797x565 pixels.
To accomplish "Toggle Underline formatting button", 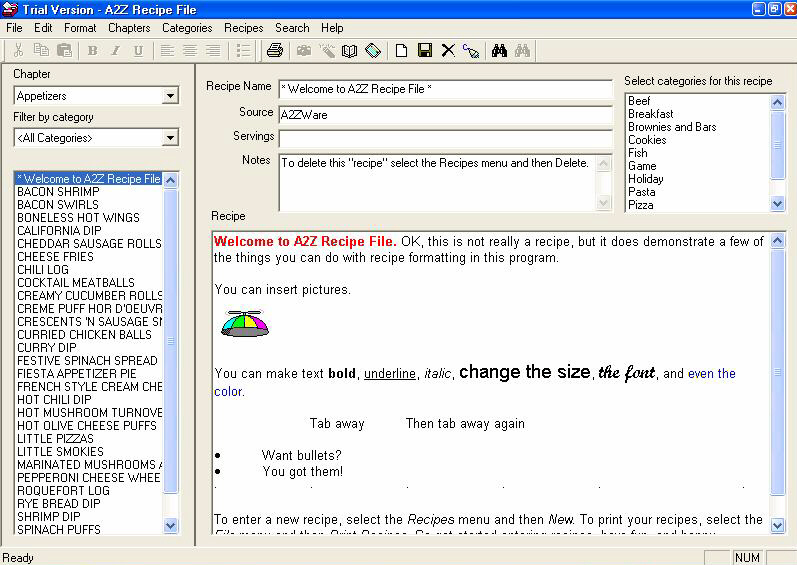I will point(138,50).
